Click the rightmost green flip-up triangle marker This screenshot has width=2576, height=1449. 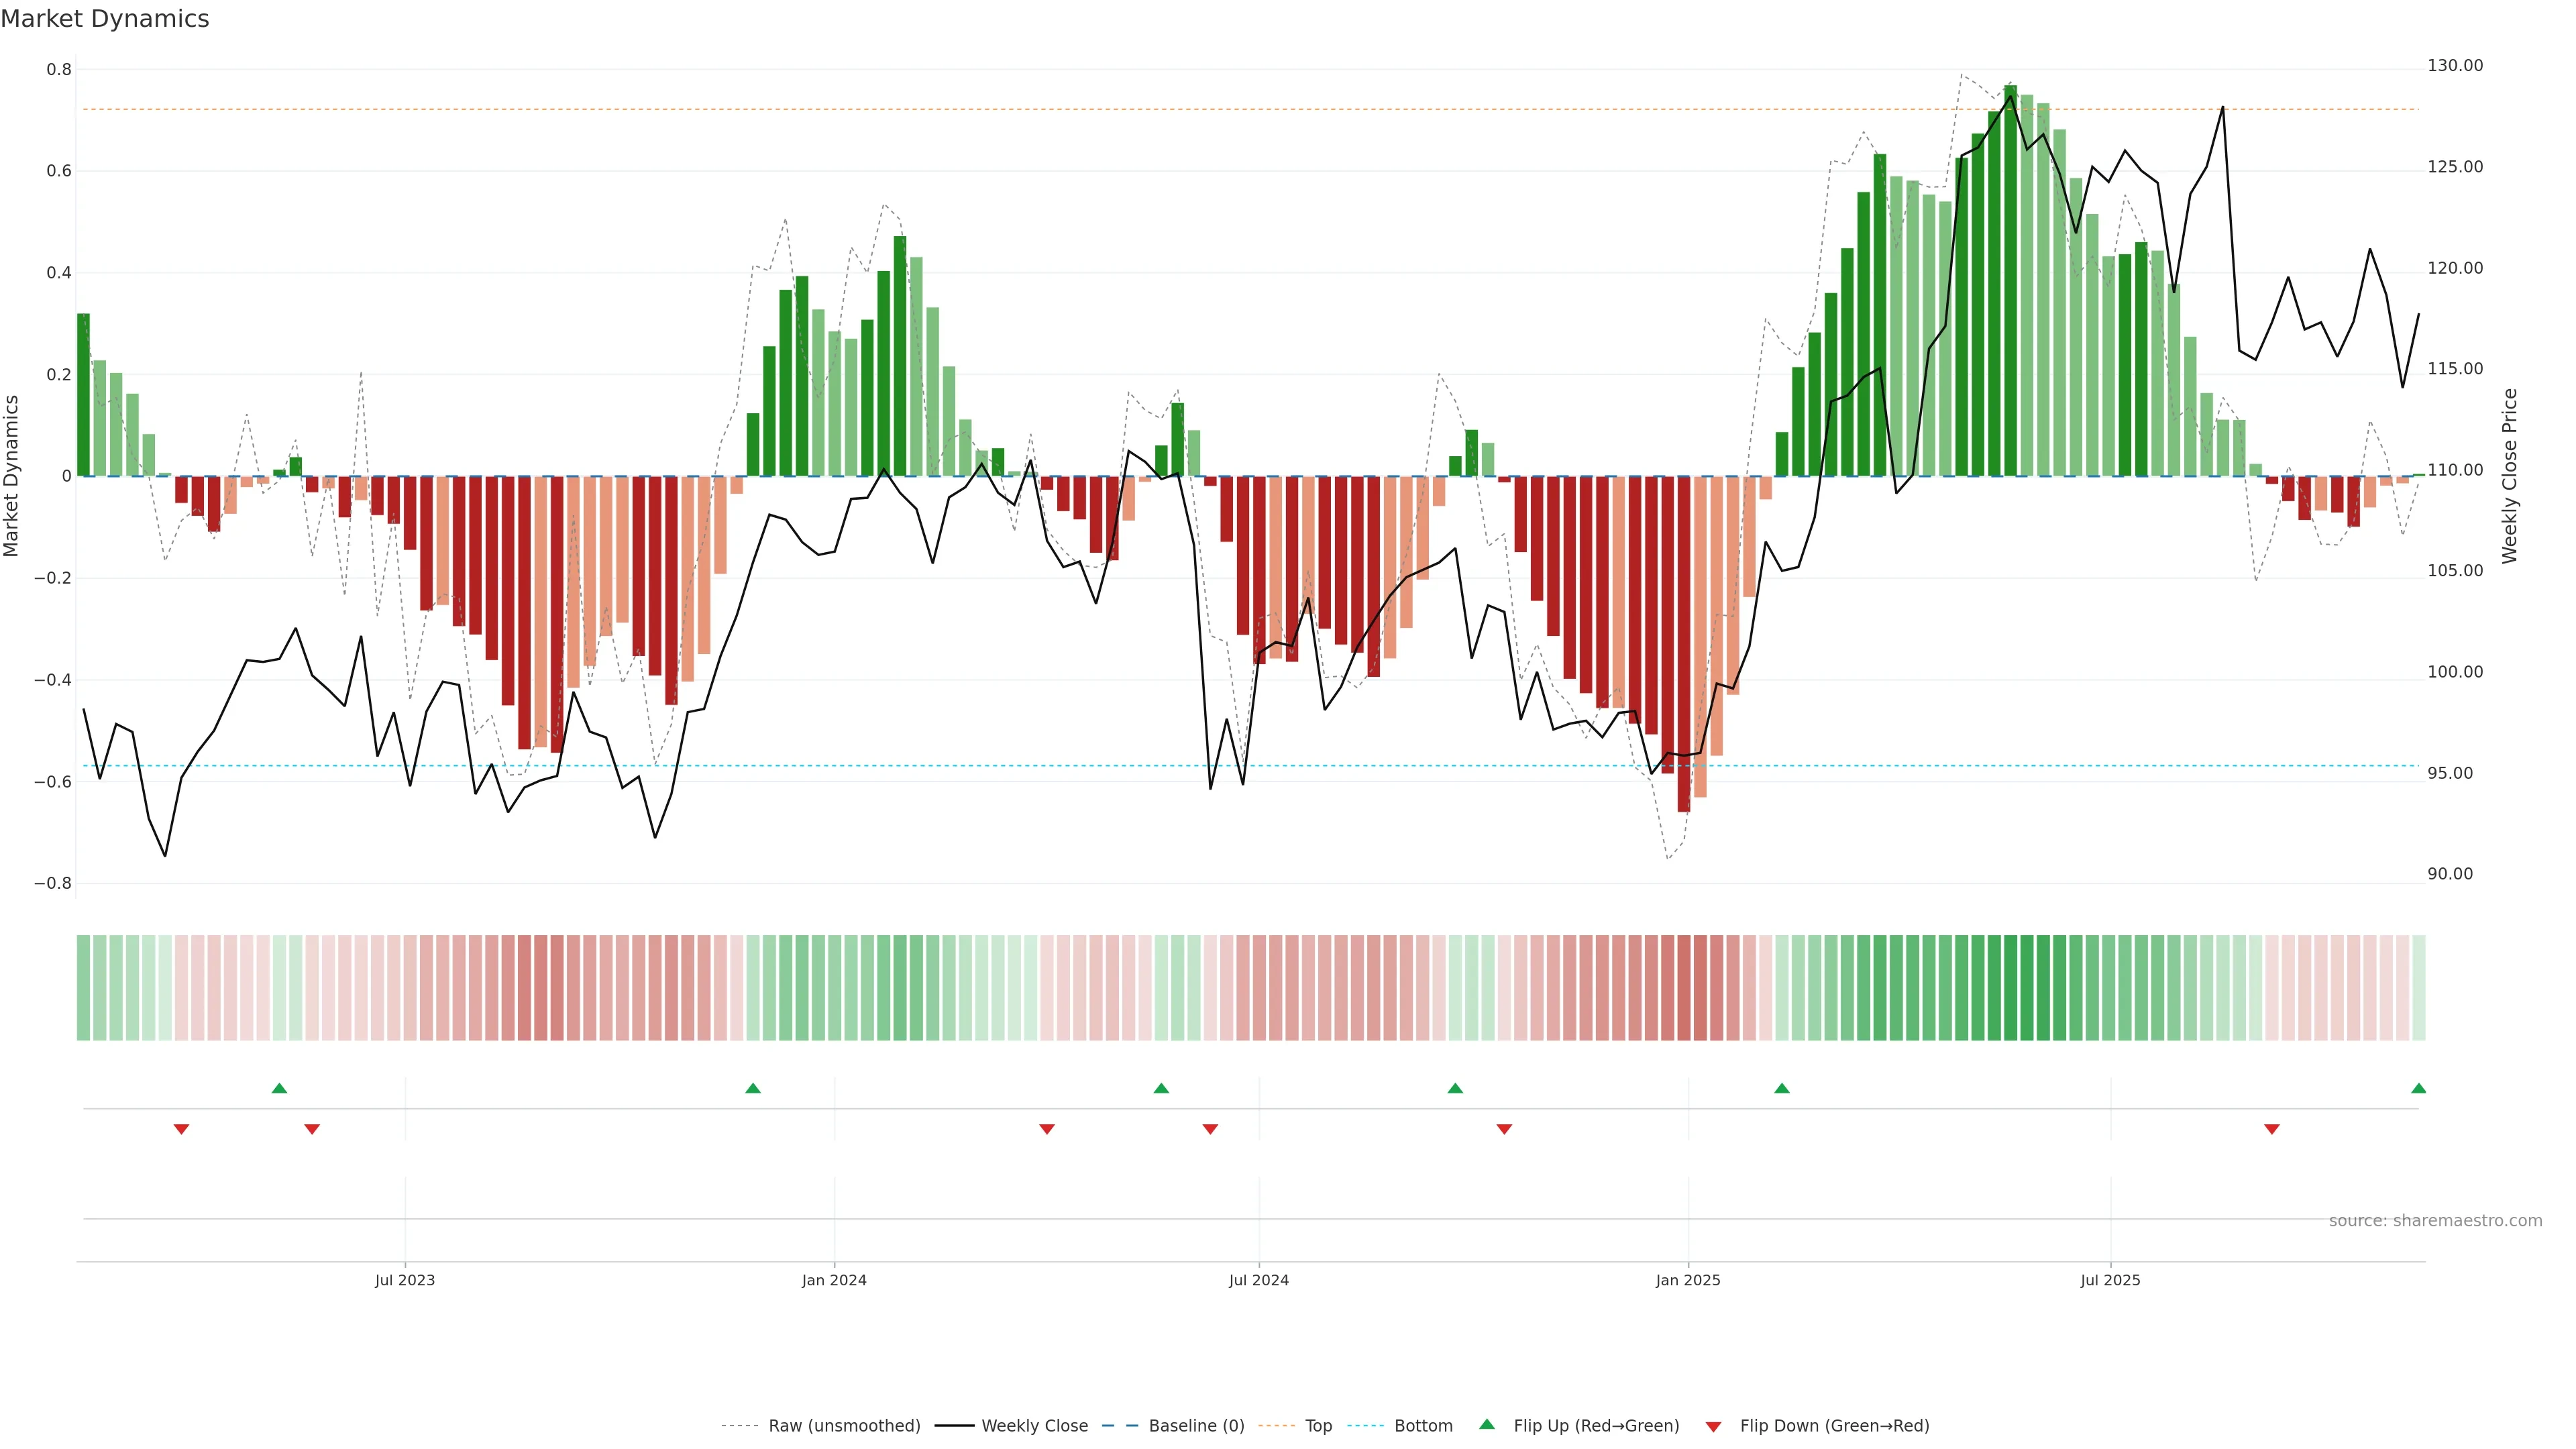click(2418, 1088)
